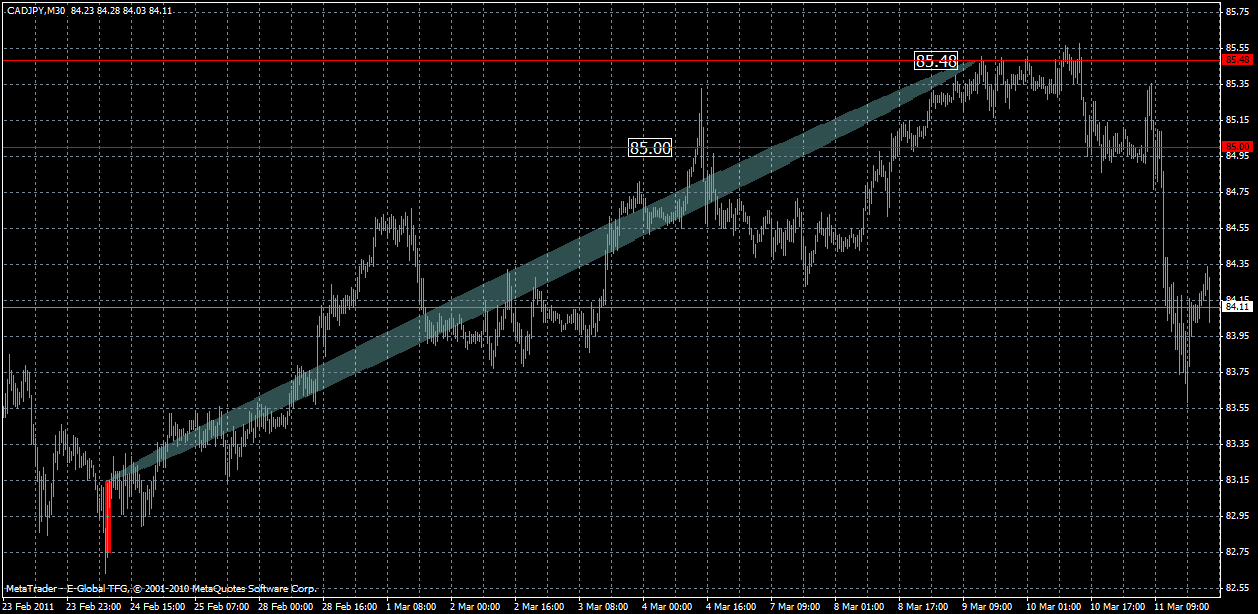Click the 8 Mar 17:00 time axis label
Screen dimensions: 1258x614
921,605
